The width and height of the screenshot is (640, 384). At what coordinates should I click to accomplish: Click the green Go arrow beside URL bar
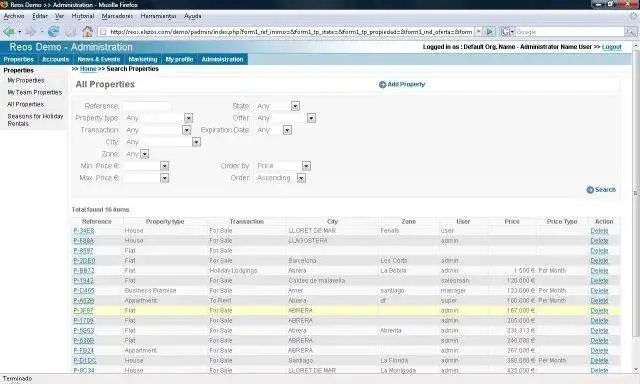pyautogui.click(x=490, y=31)
